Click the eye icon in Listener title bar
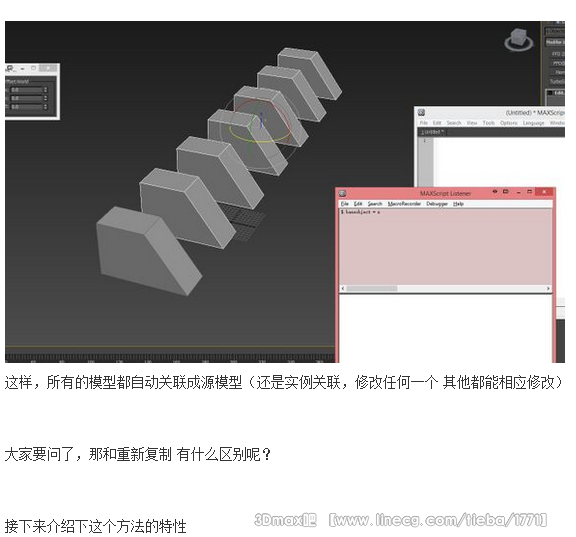The width and height of the screenshot is (576, 537). (x=495, y=192)
